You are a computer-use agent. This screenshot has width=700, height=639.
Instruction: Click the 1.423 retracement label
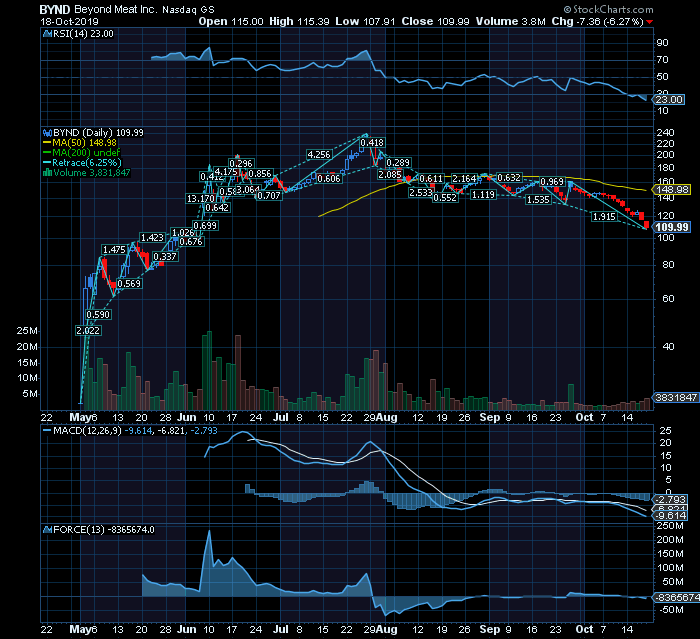(x=152, y=238)
